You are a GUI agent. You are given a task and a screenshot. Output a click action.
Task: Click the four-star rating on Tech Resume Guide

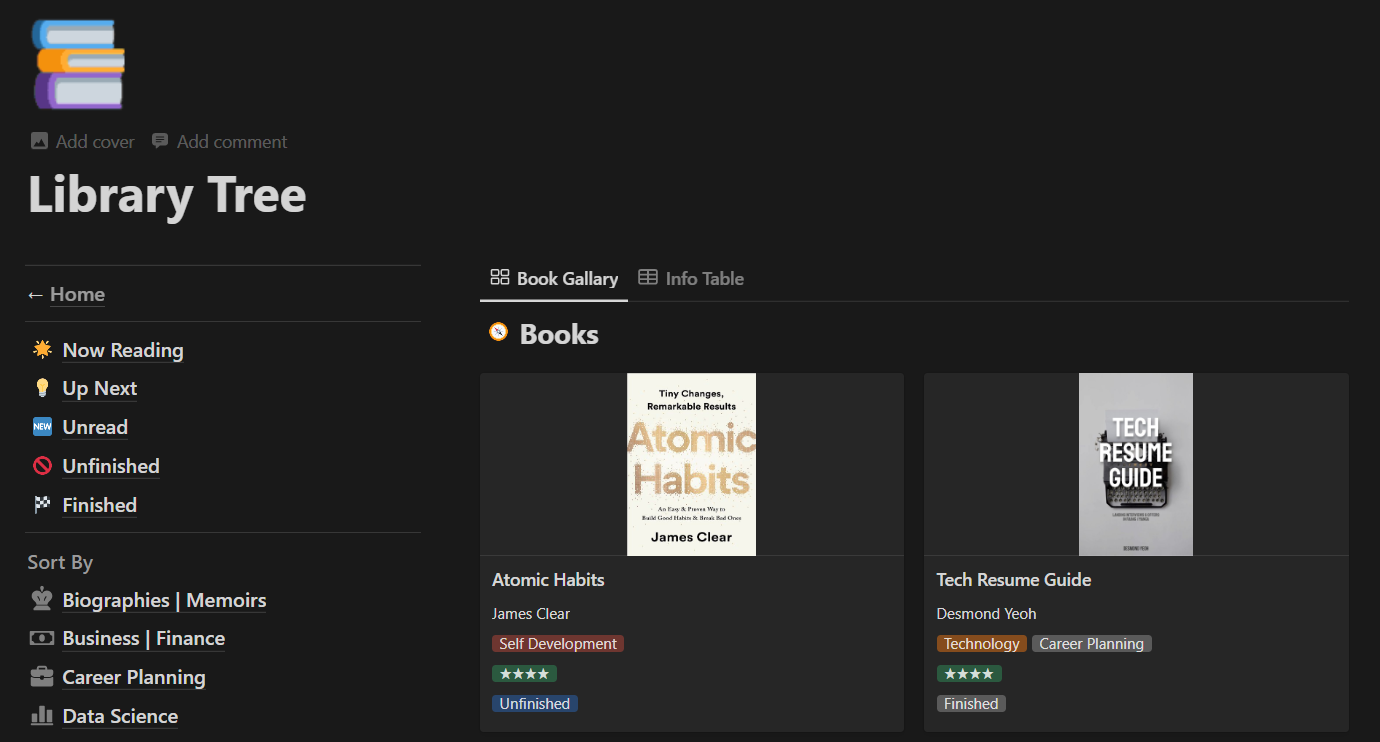pos(969,674)
